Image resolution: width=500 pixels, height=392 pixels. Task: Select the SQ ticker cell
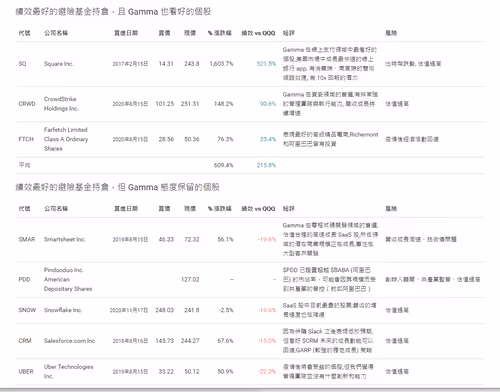click(22, 64)
